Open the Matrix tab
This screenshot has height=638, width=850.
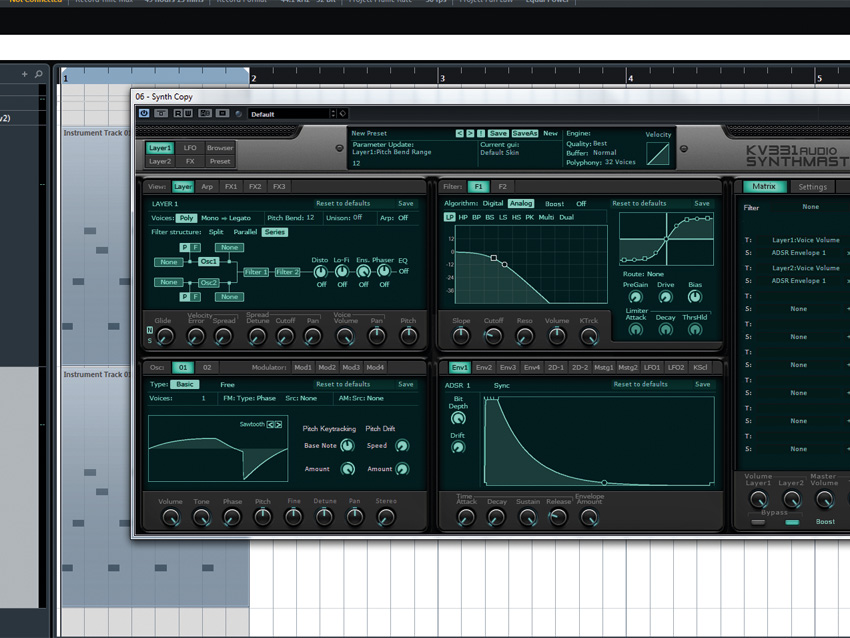click(x=764, y=186)
